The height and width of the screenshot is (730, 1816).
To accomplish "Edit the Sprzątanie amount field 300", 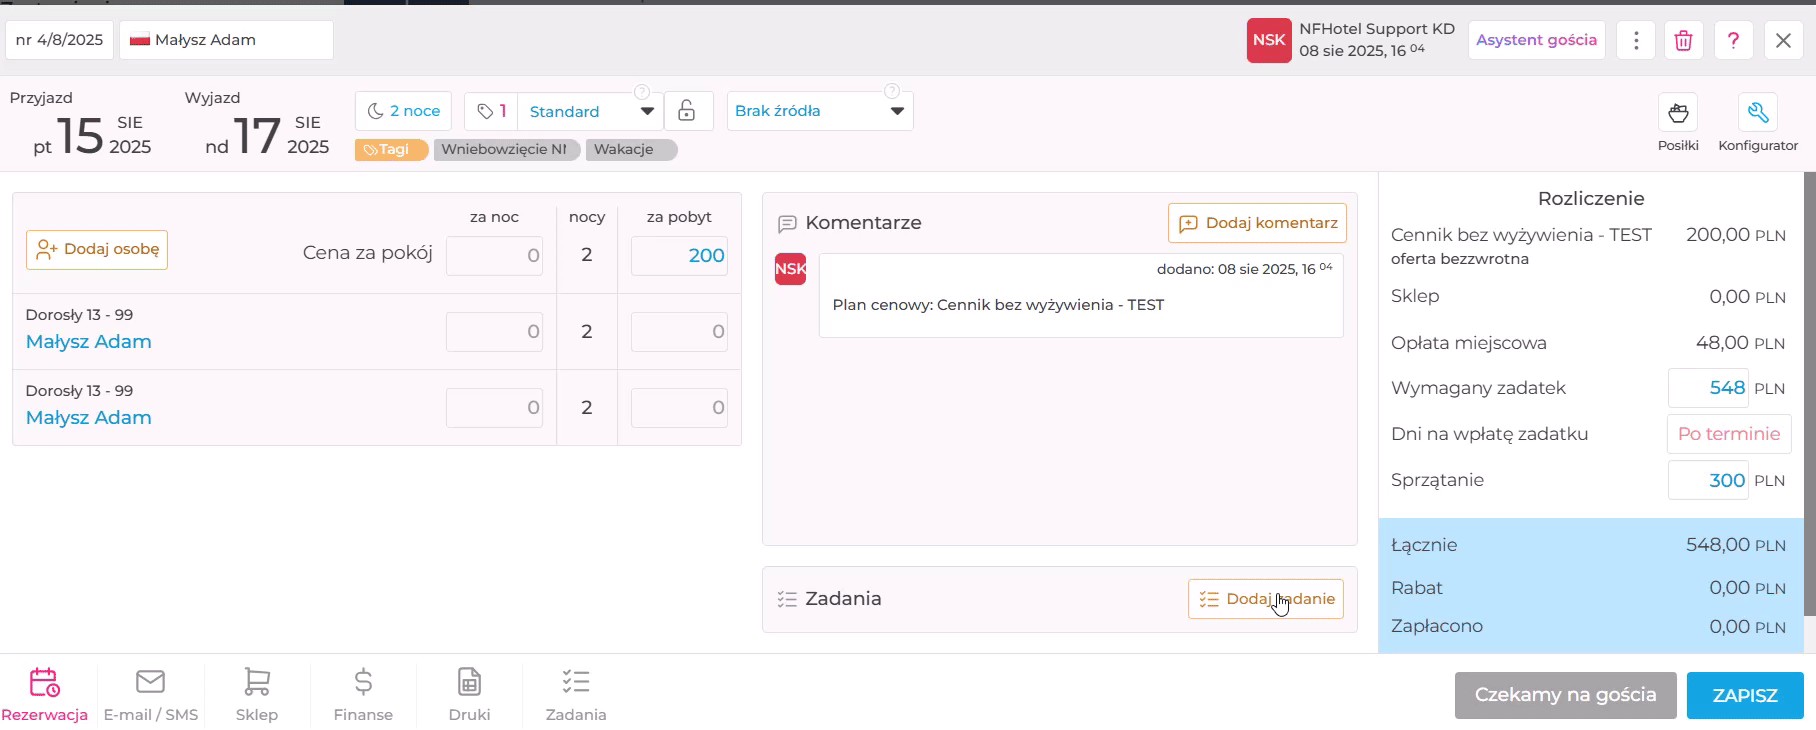I will click(x=1708, y=480).
